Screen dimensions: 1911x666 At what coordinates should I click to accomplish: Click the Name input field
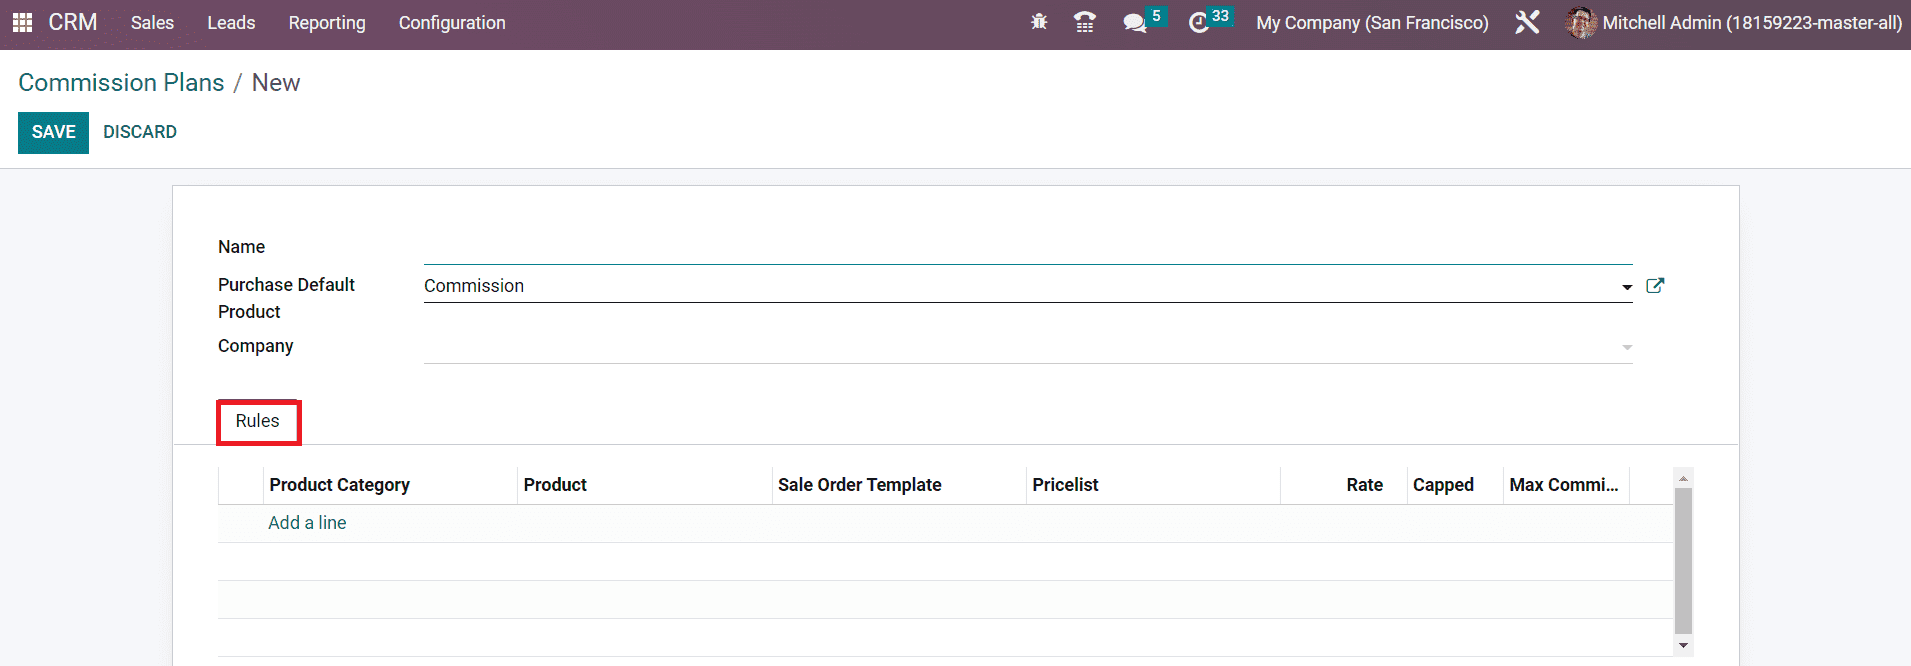click(x=1027, y=248)
